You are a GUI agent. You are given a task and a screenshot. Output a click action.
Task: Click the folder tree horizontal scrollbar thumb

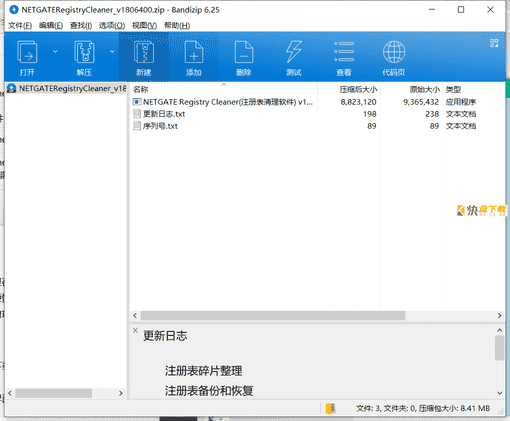pos(53,393)
